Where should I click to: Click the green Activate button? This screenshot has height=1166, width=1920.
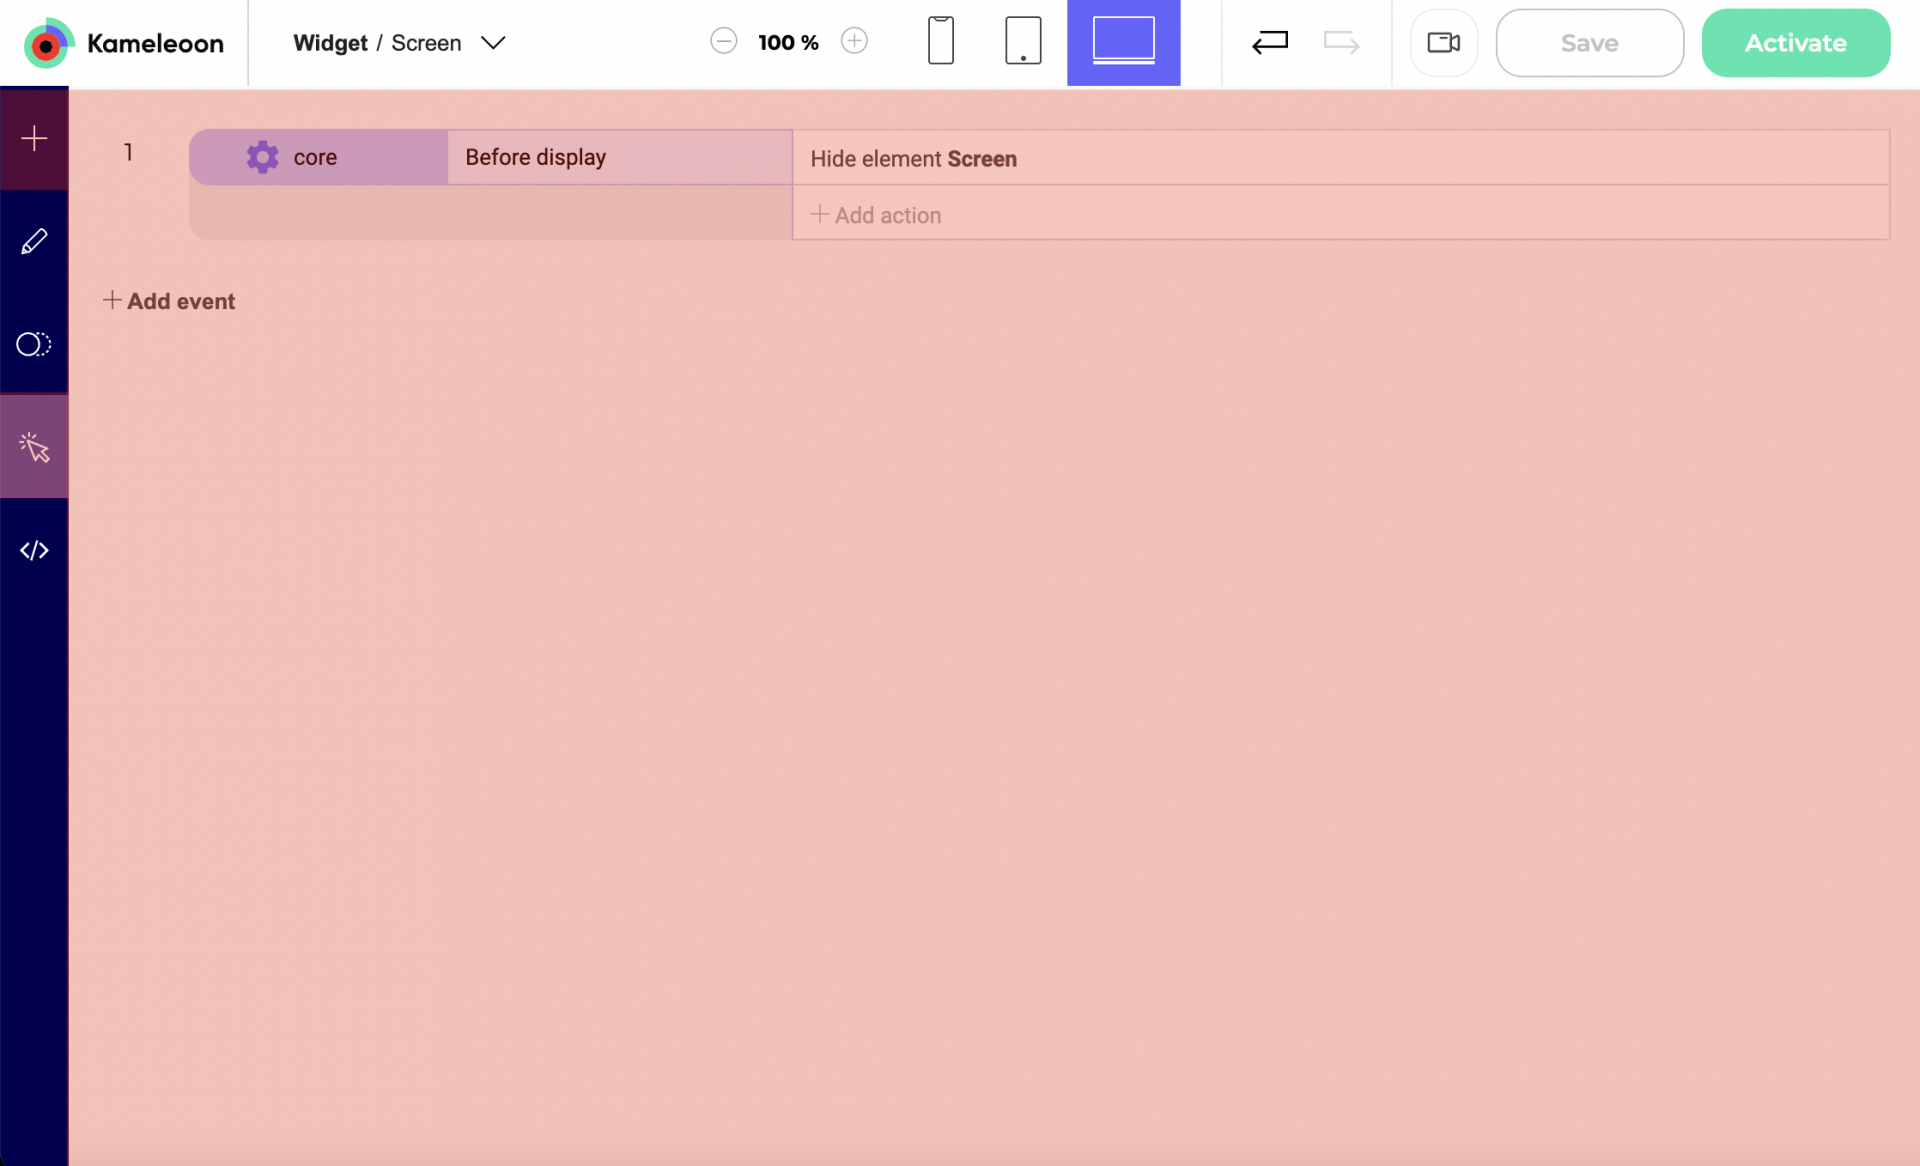tap(1795, 43)
